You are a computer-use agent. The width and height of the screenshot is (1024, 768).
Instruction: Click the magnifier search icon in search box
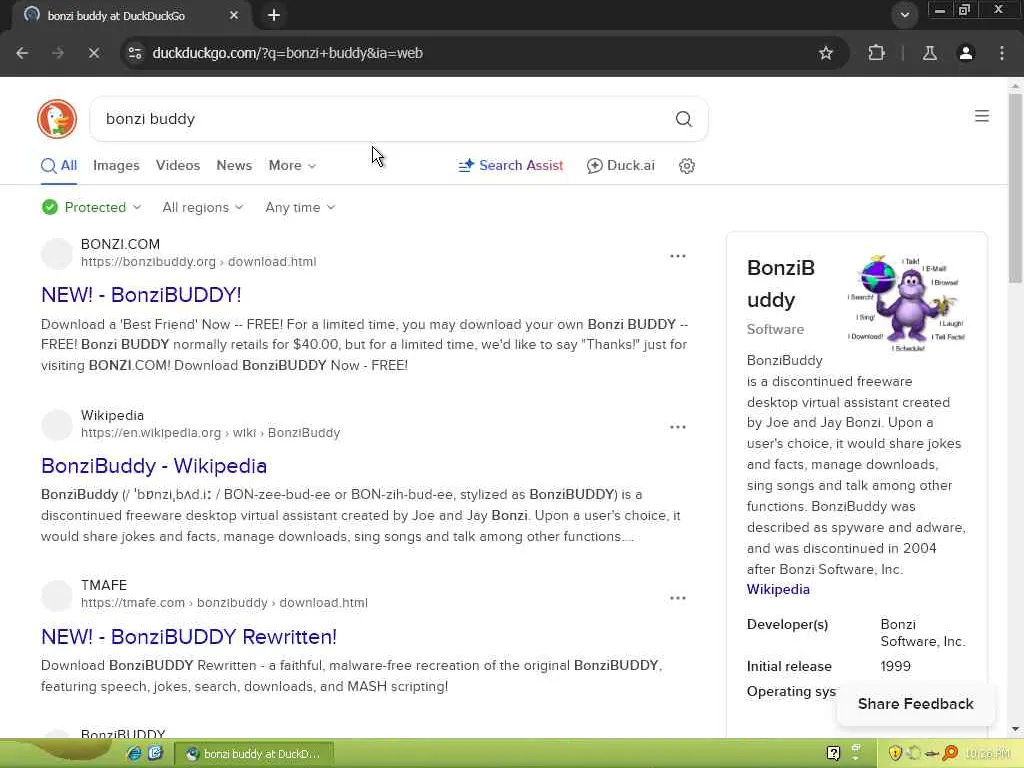683,119
